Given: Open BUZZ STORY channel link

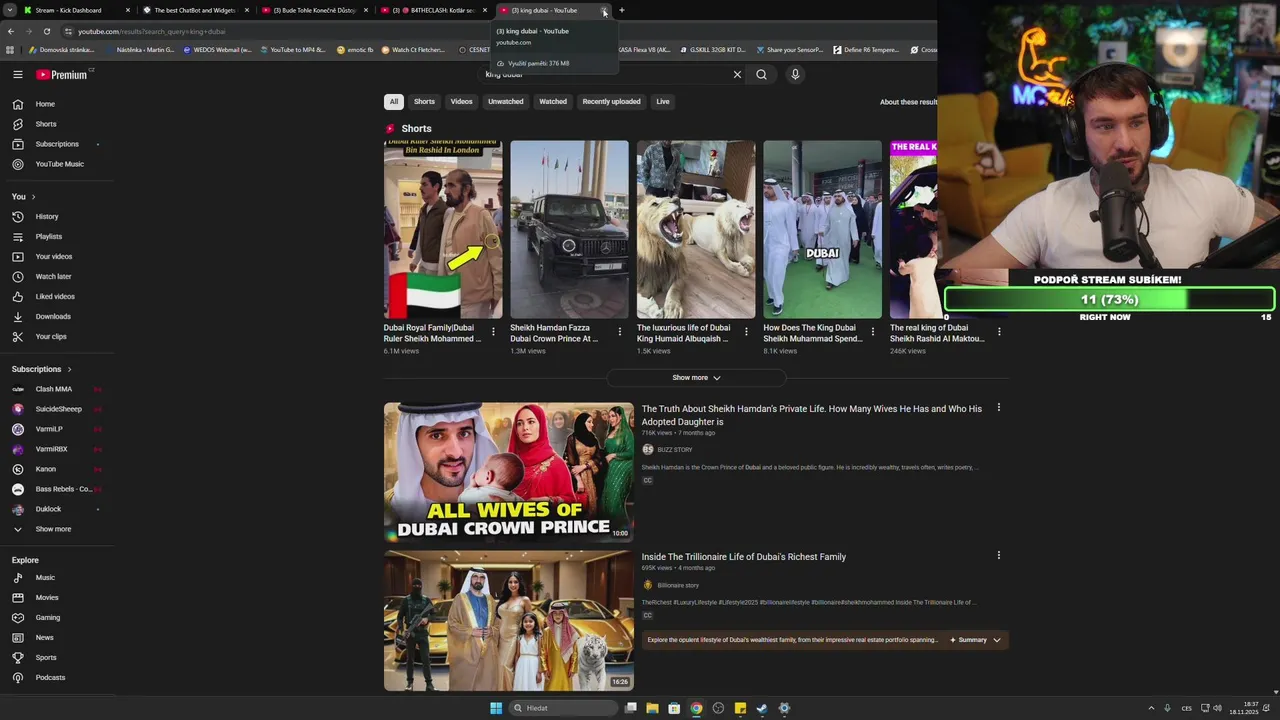Looking at the screenshot, I should [x=675, y=450].
